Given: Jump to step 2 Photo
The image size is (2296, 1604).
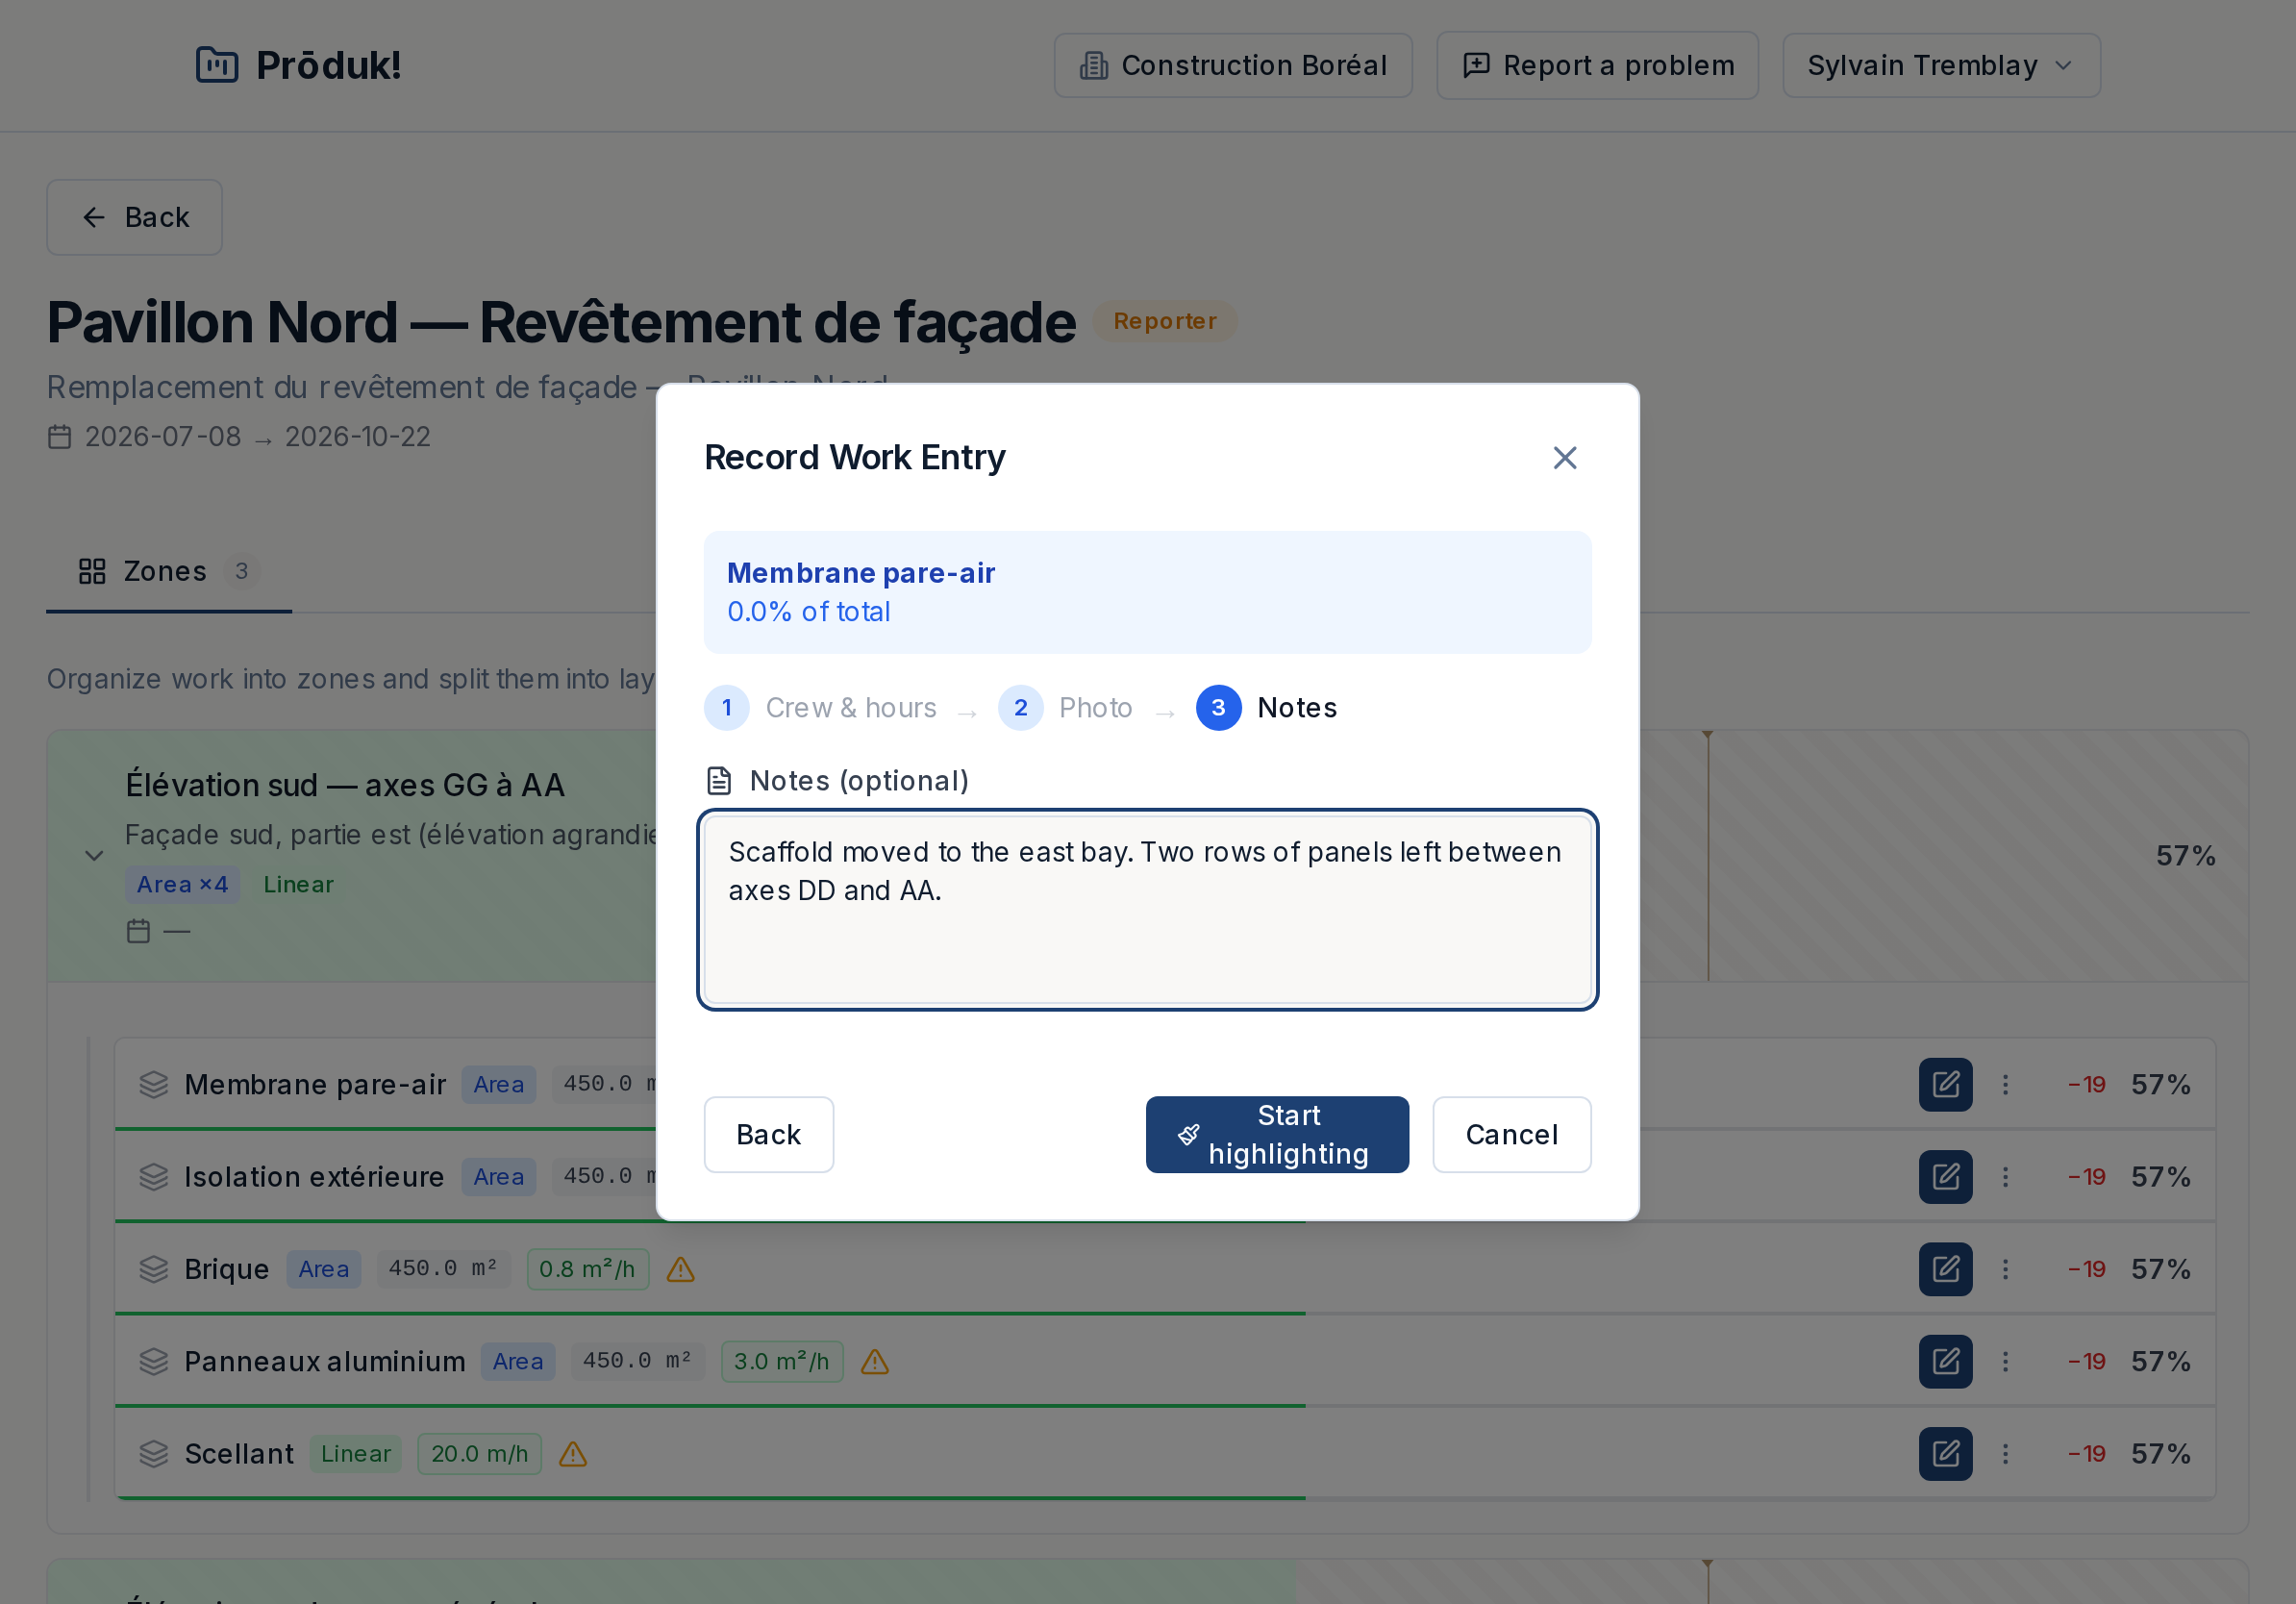Looking at the screenshot, I should tap(1065, 707).
